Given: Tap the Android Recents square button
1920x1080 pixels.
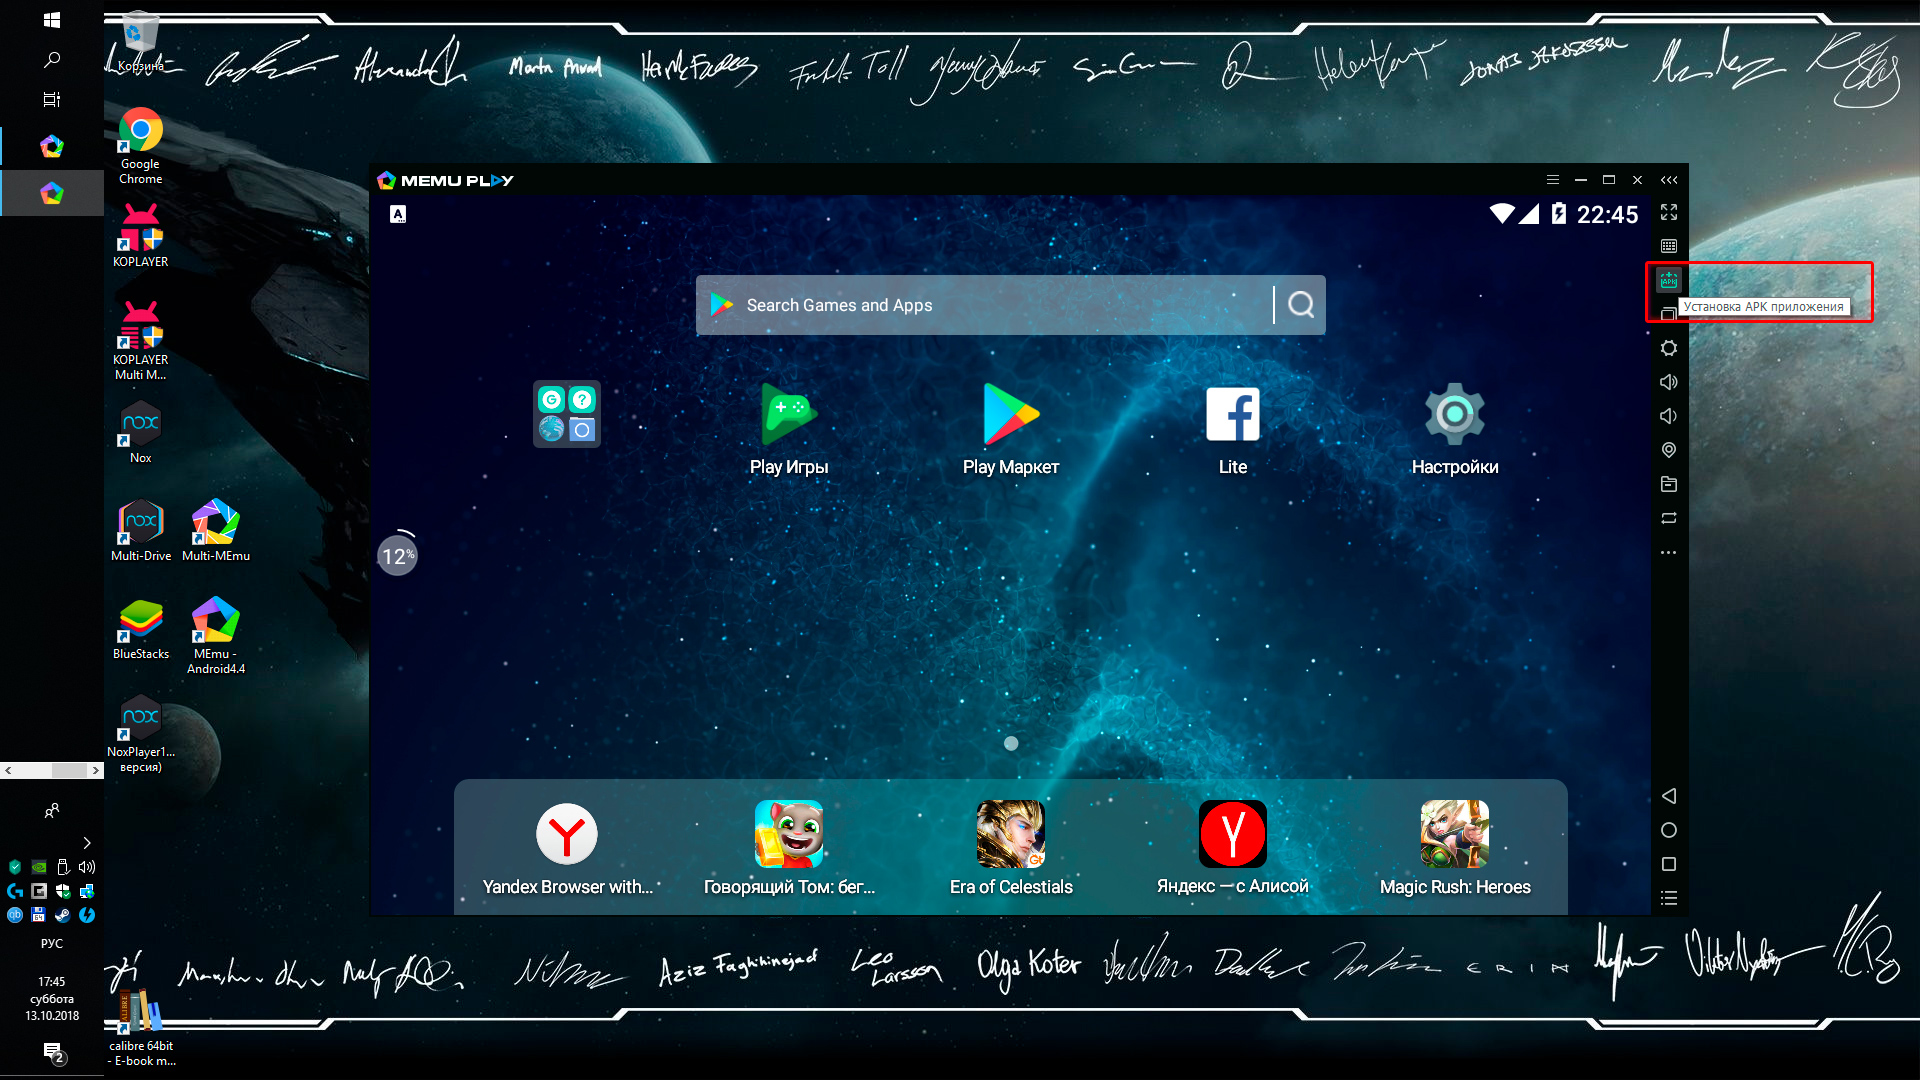Looking at the screenshot, I should point(1668,864).
